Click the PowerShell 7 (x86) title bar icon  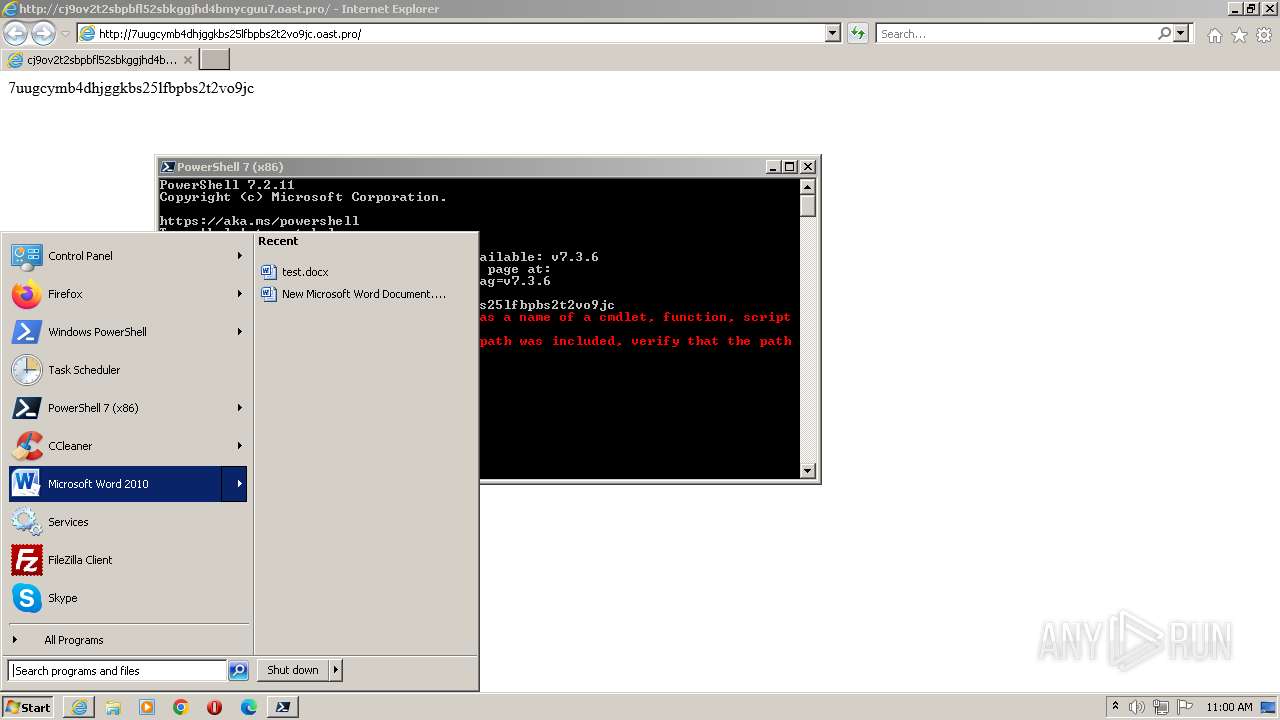pos(168,167)
